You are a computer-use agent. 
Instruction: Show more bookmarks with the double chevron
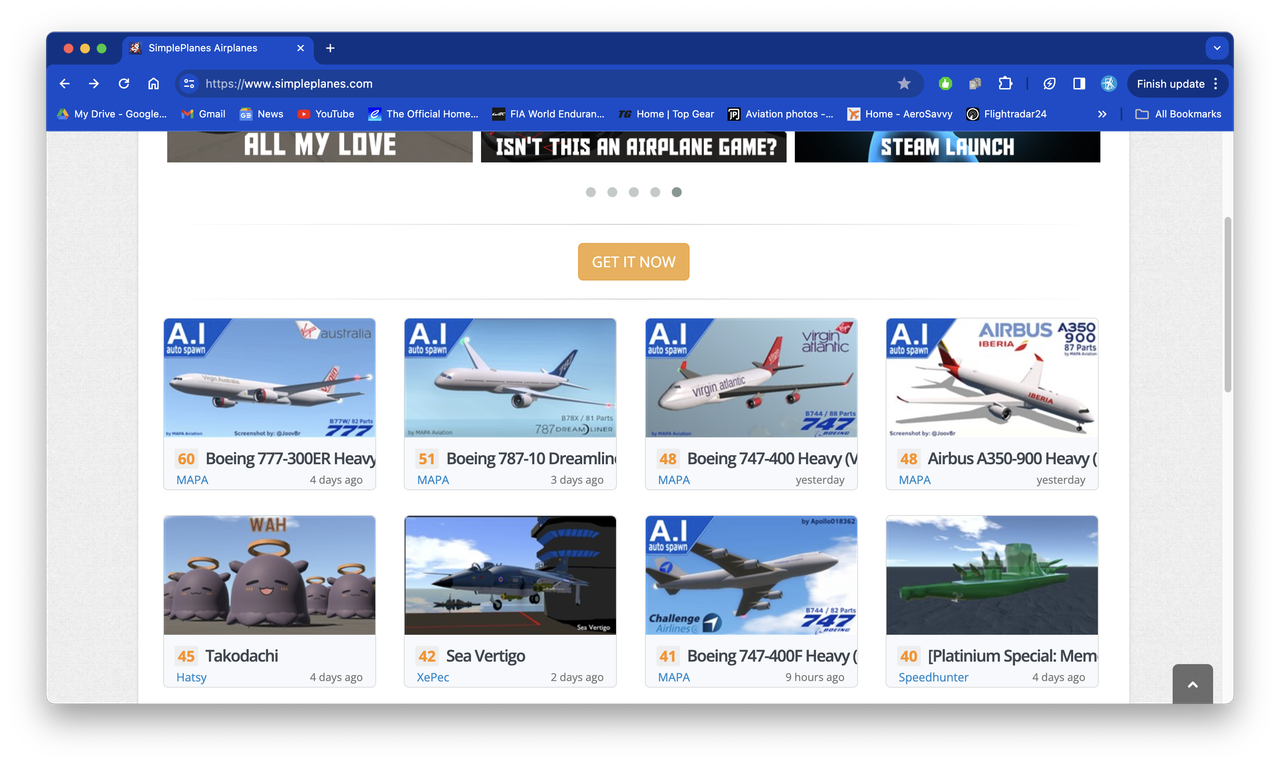tap(1102, 114)
